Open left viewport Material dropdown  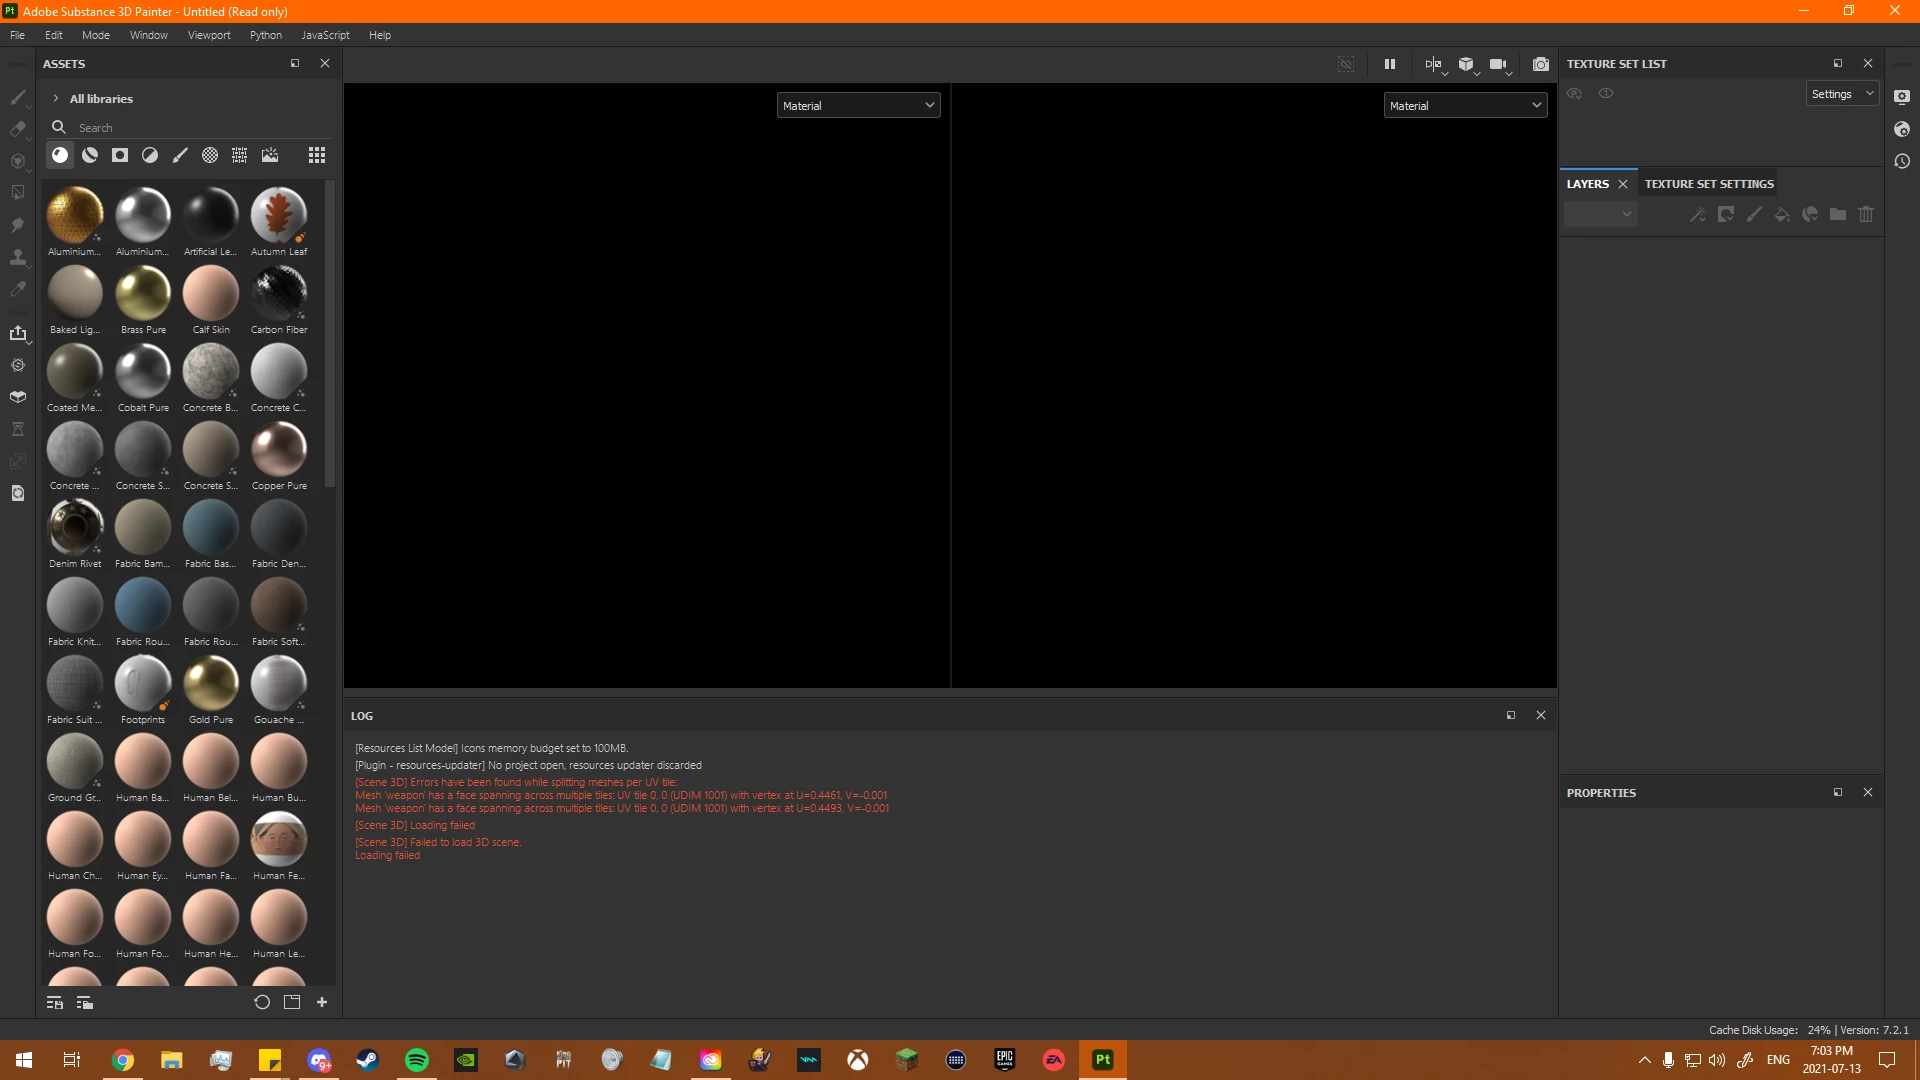point(858,105)
